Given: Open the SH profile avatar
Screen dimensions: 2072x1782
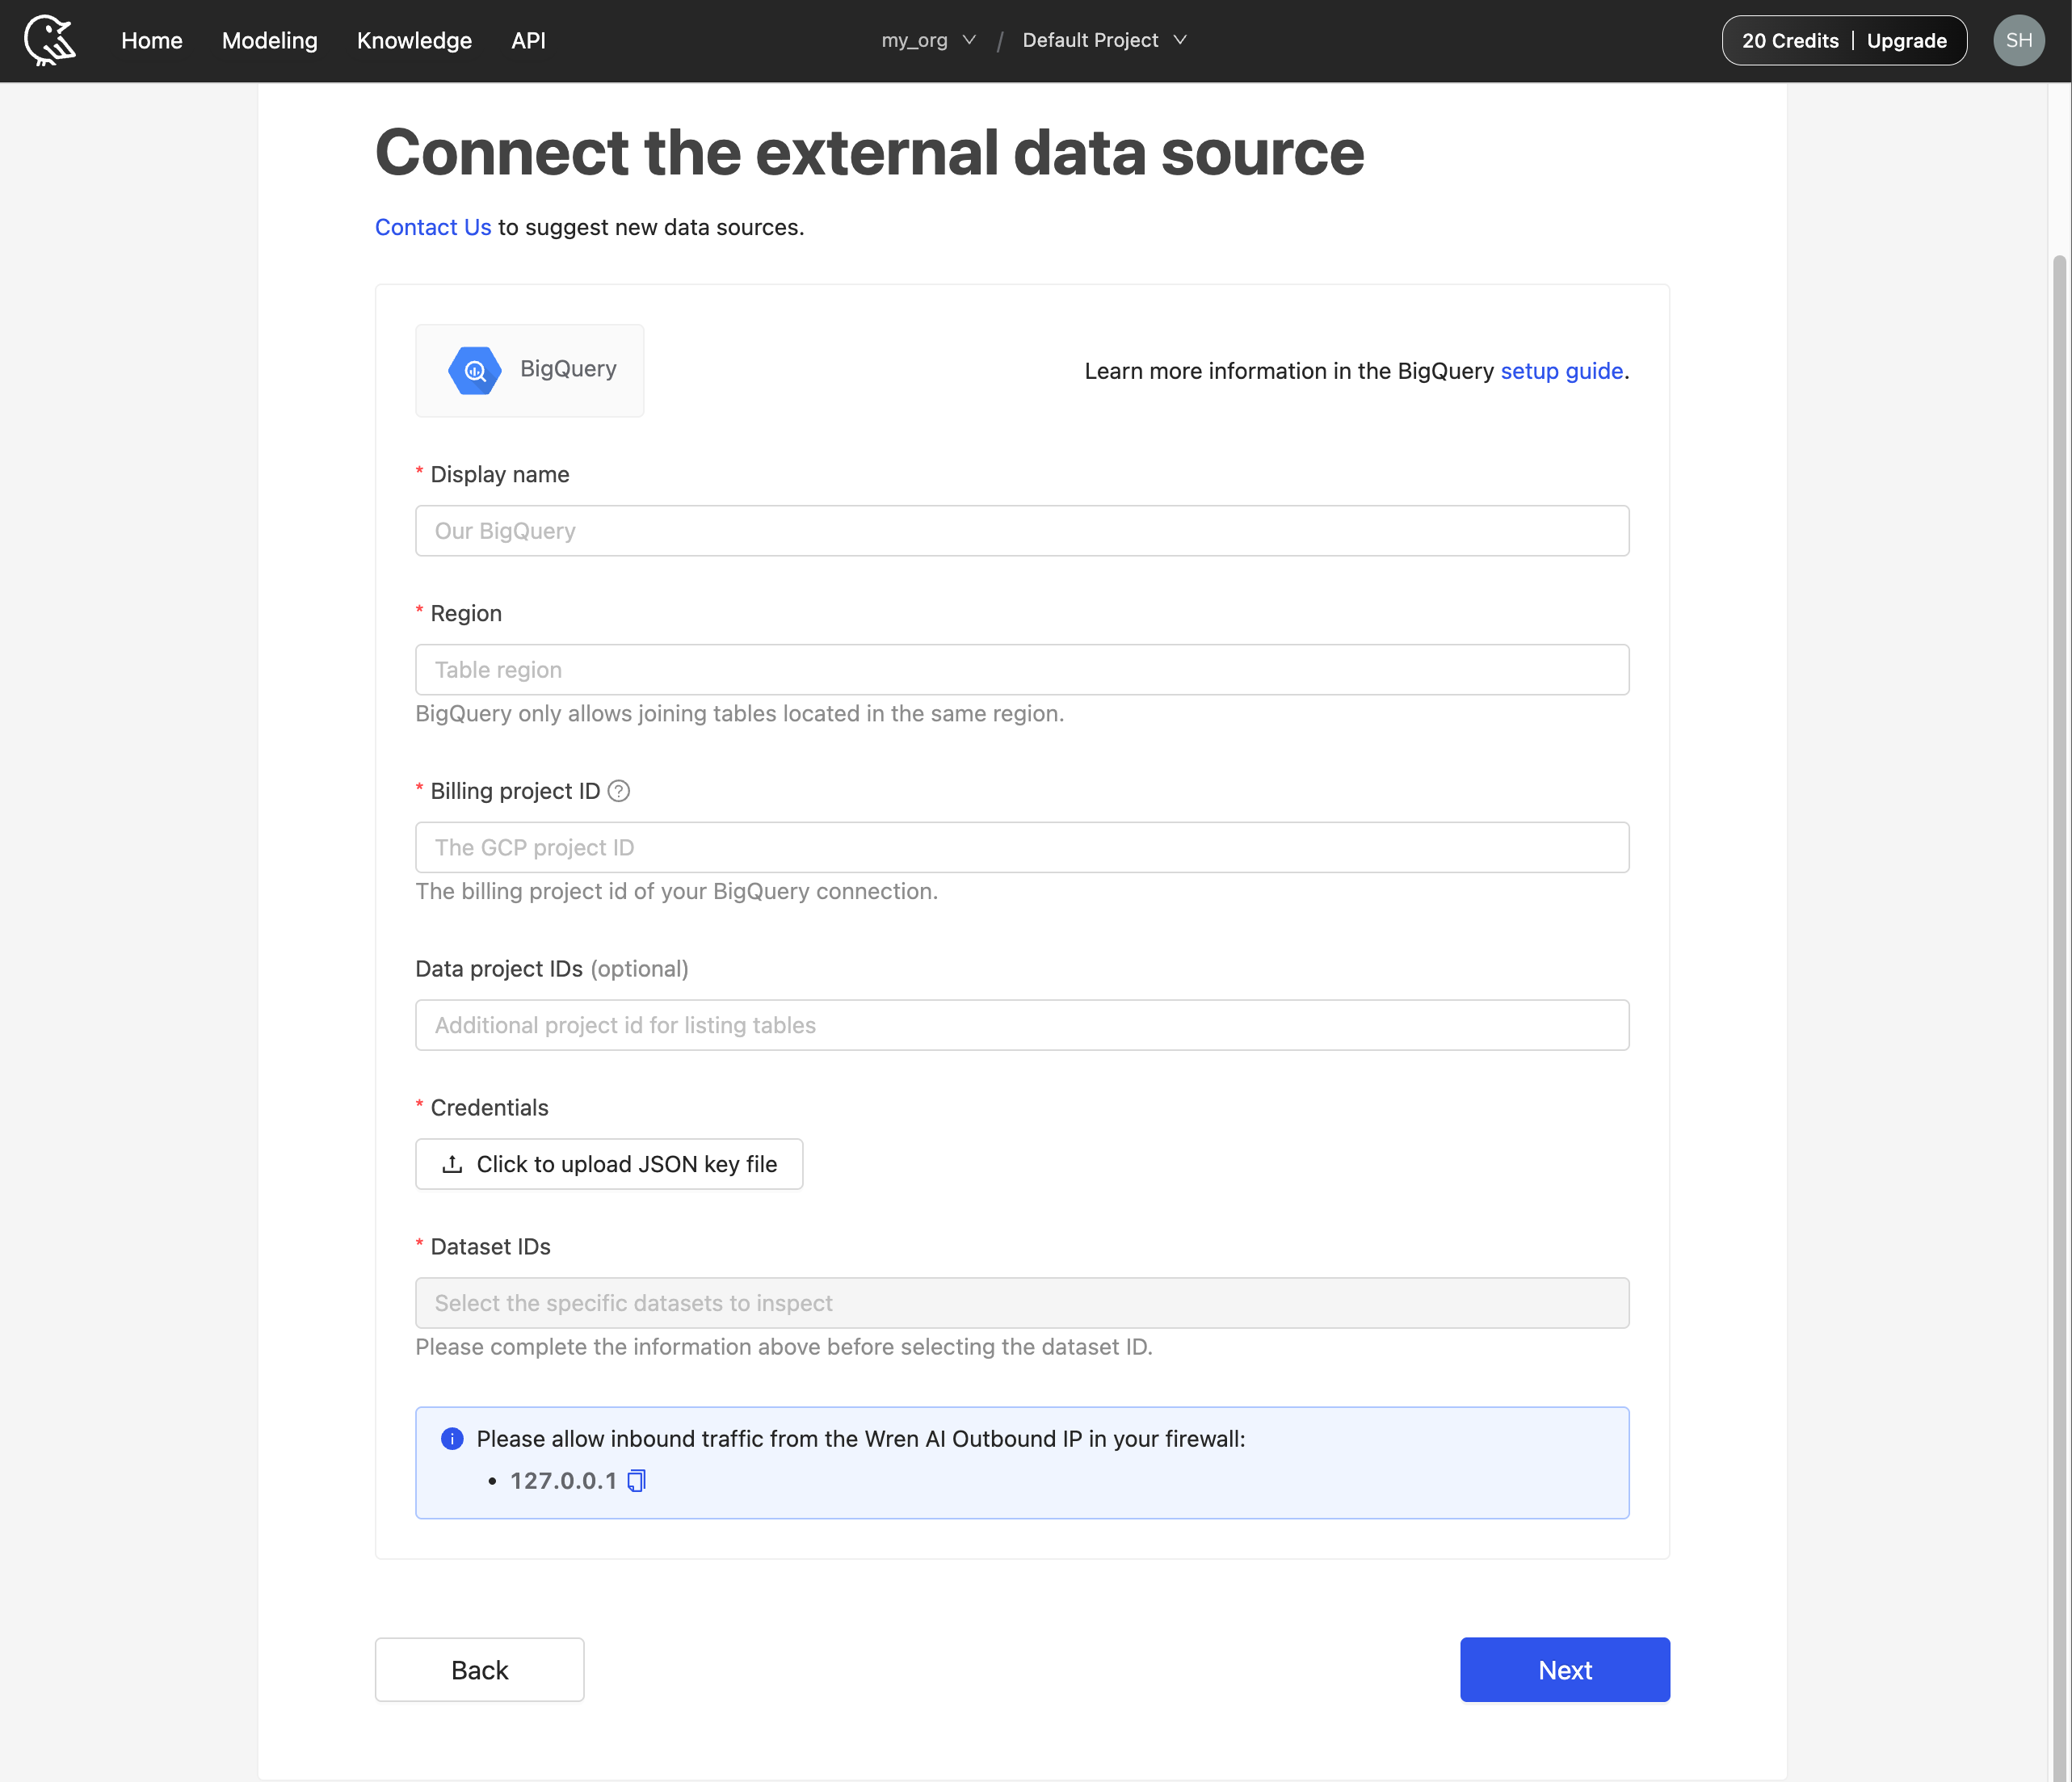Looking at the screenshot, I should [x=2018, y=40].
